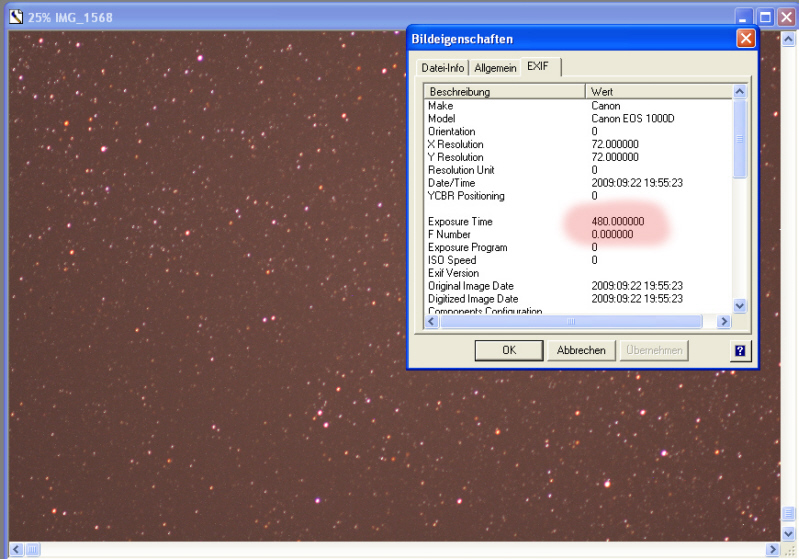
Task: Sort by the Beschreibung column header
Action: pos(504,92)
